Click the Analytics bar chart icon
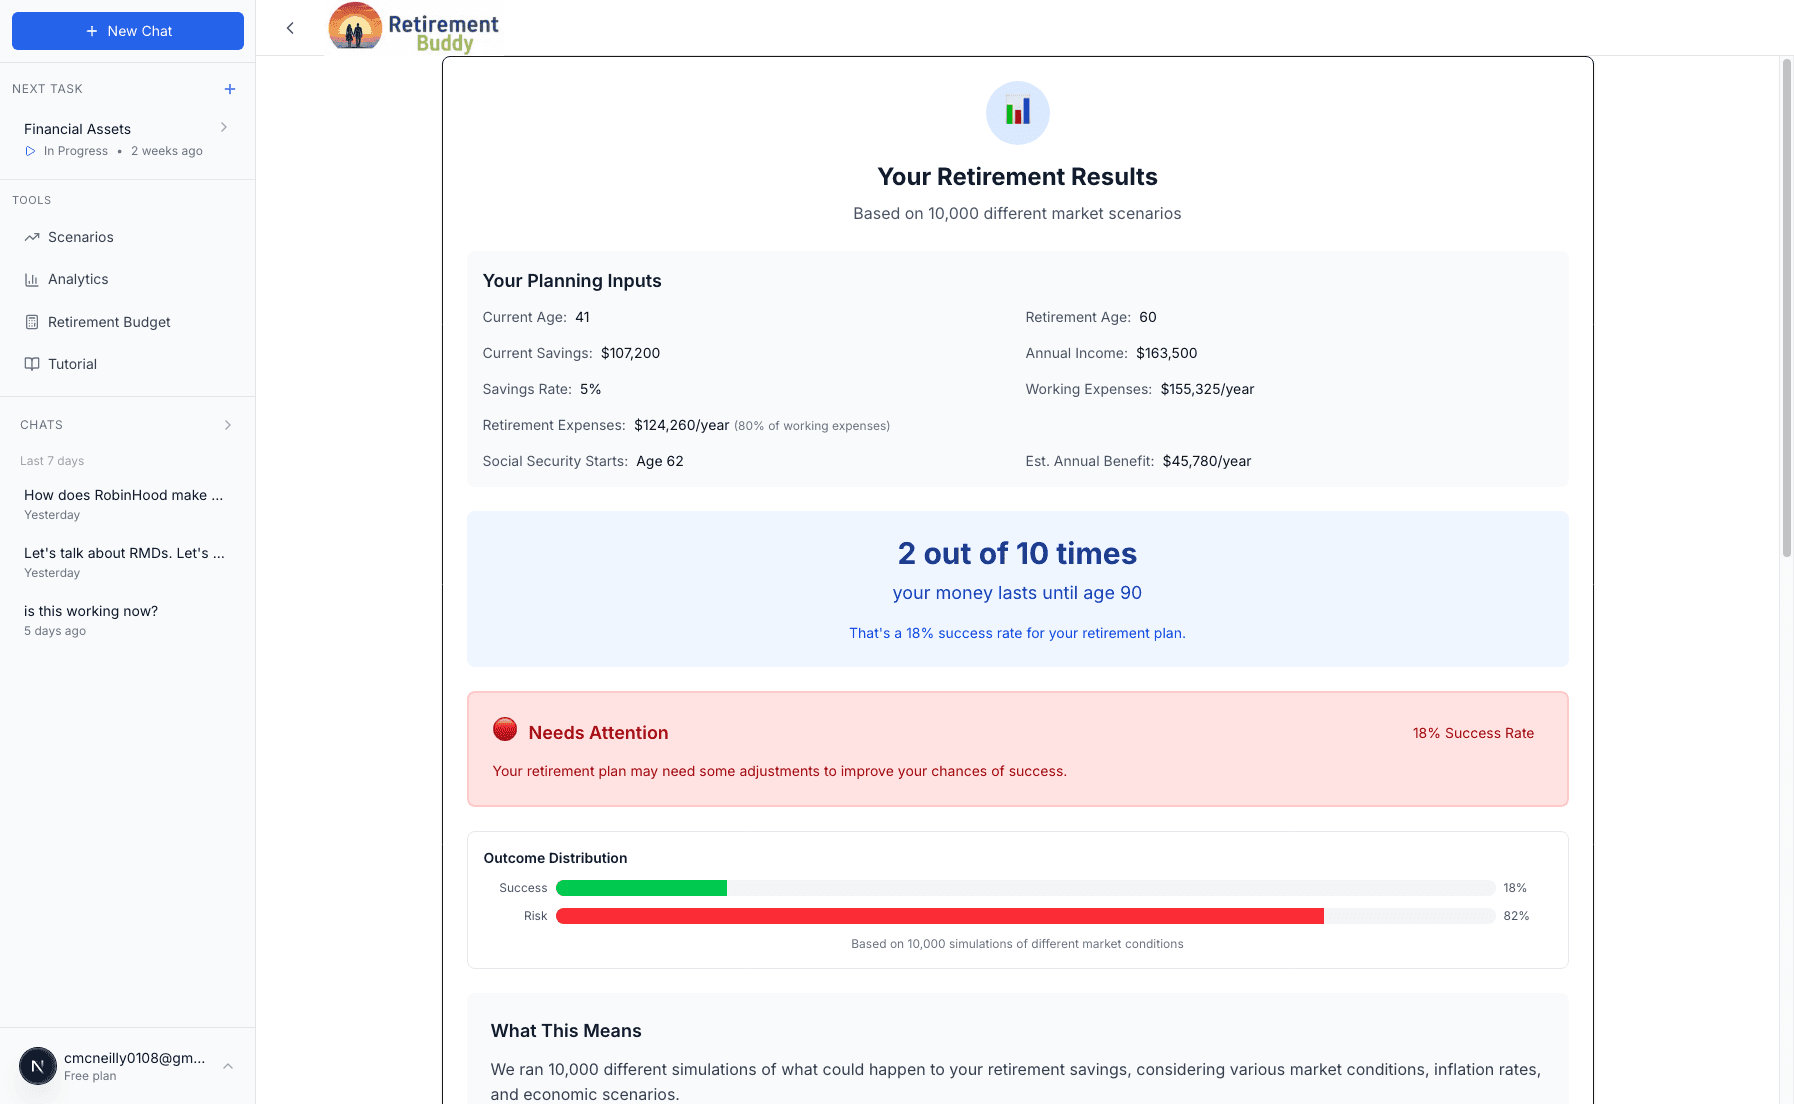This screenshot has height=1104, width=1794. coord(32,280)
